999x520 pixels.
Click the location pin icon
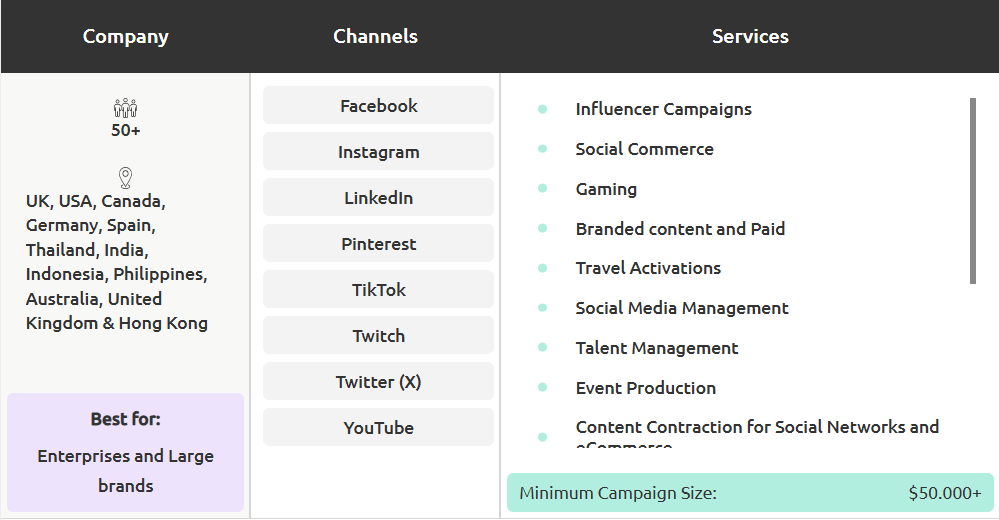point(125,178)
